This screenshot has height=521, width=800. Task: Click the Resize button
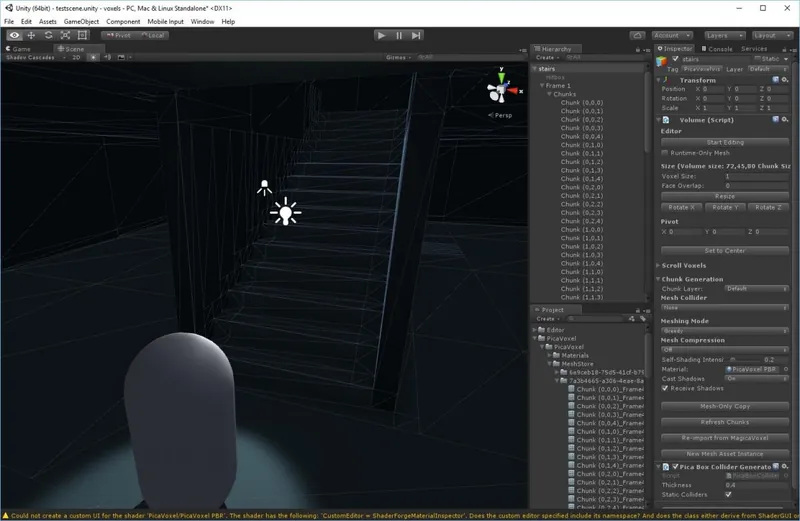coord(725,196)
